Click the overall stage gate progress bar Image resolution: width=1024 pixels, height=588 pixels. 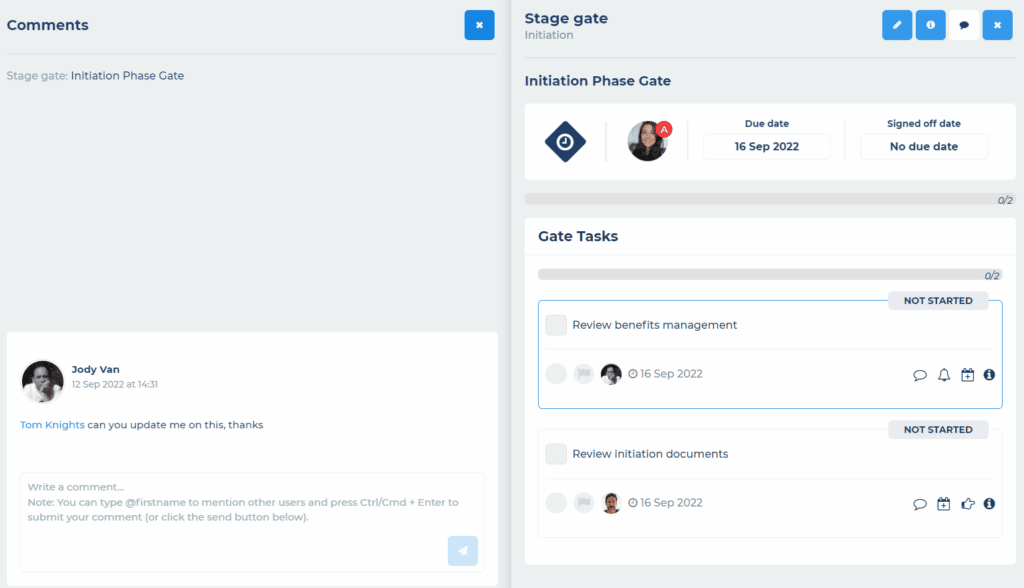[x=769, y=199]
